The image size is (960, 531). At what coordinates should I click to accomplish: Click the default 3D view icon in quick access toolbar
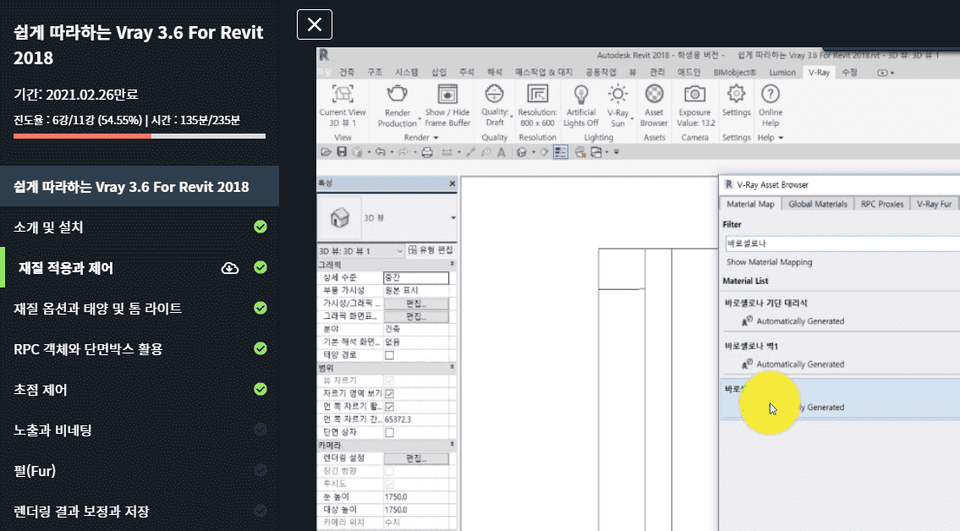coord(521,152)
